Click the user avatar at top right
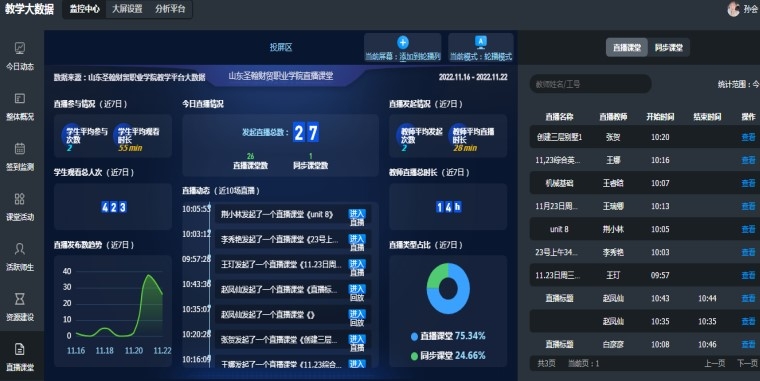 tap(734, 9)
